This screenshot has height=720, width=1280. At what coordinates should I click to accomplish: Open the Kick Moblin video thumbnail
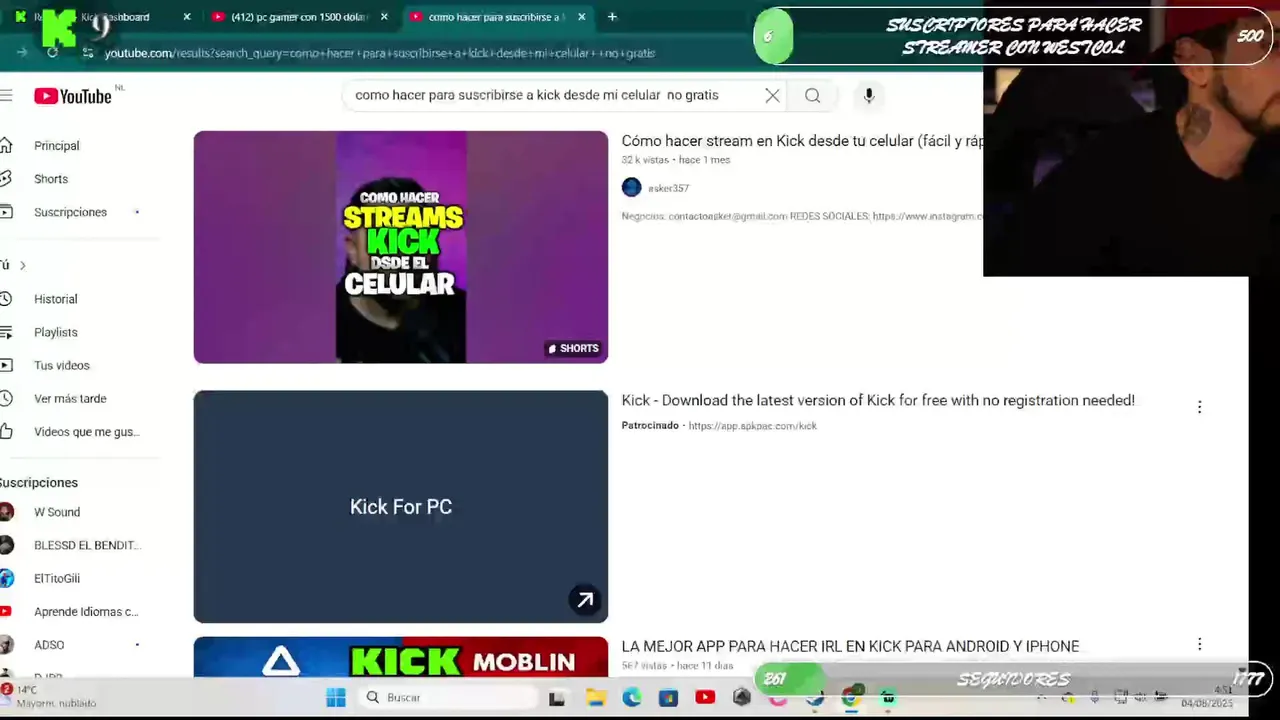click(x=400, y=657)
